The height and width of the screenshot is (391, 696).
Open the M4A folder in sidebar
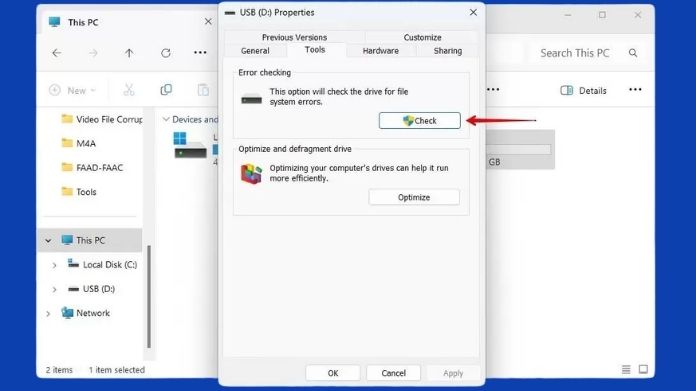point(79,143)
